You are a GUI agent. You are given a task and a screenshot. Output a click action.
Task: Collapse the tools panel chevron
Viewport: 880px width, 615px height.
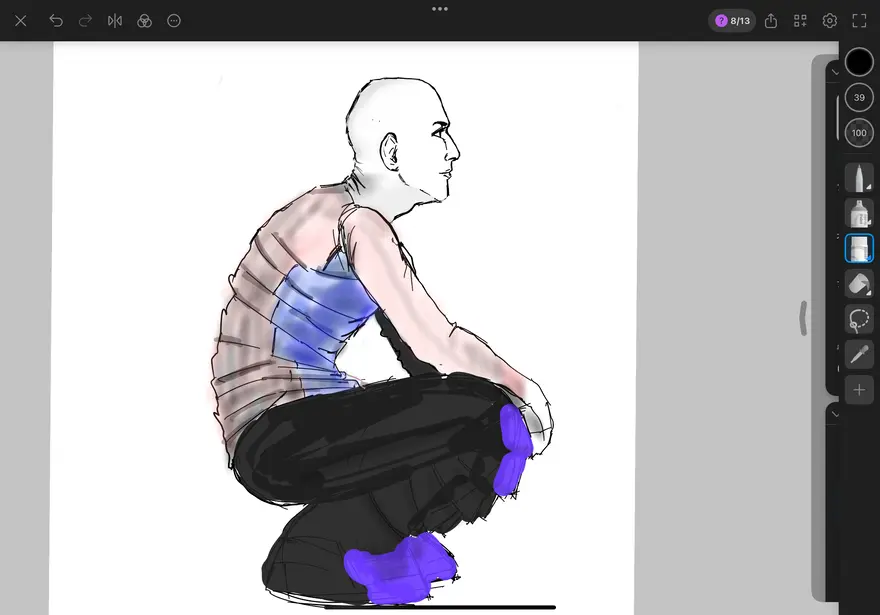pyautogui.click(x=835, y=72)
